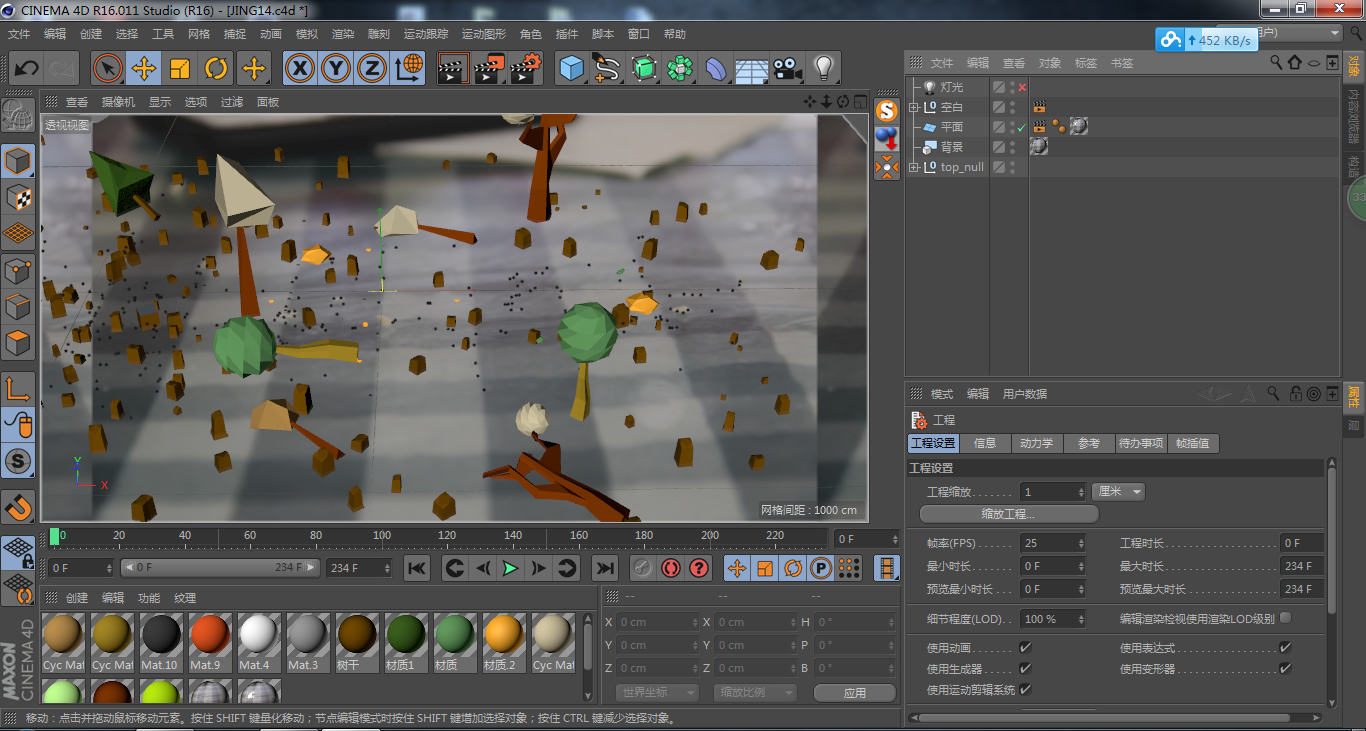Click the lamp icon in the upper toolbar
This screenshot has width=1366, height=731.
click(822, 68)
